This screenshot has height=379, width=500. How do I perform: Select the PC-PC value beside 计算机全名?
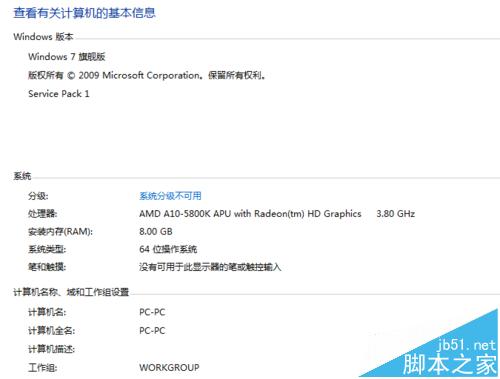pyautogui.click(x=152, y=331)
